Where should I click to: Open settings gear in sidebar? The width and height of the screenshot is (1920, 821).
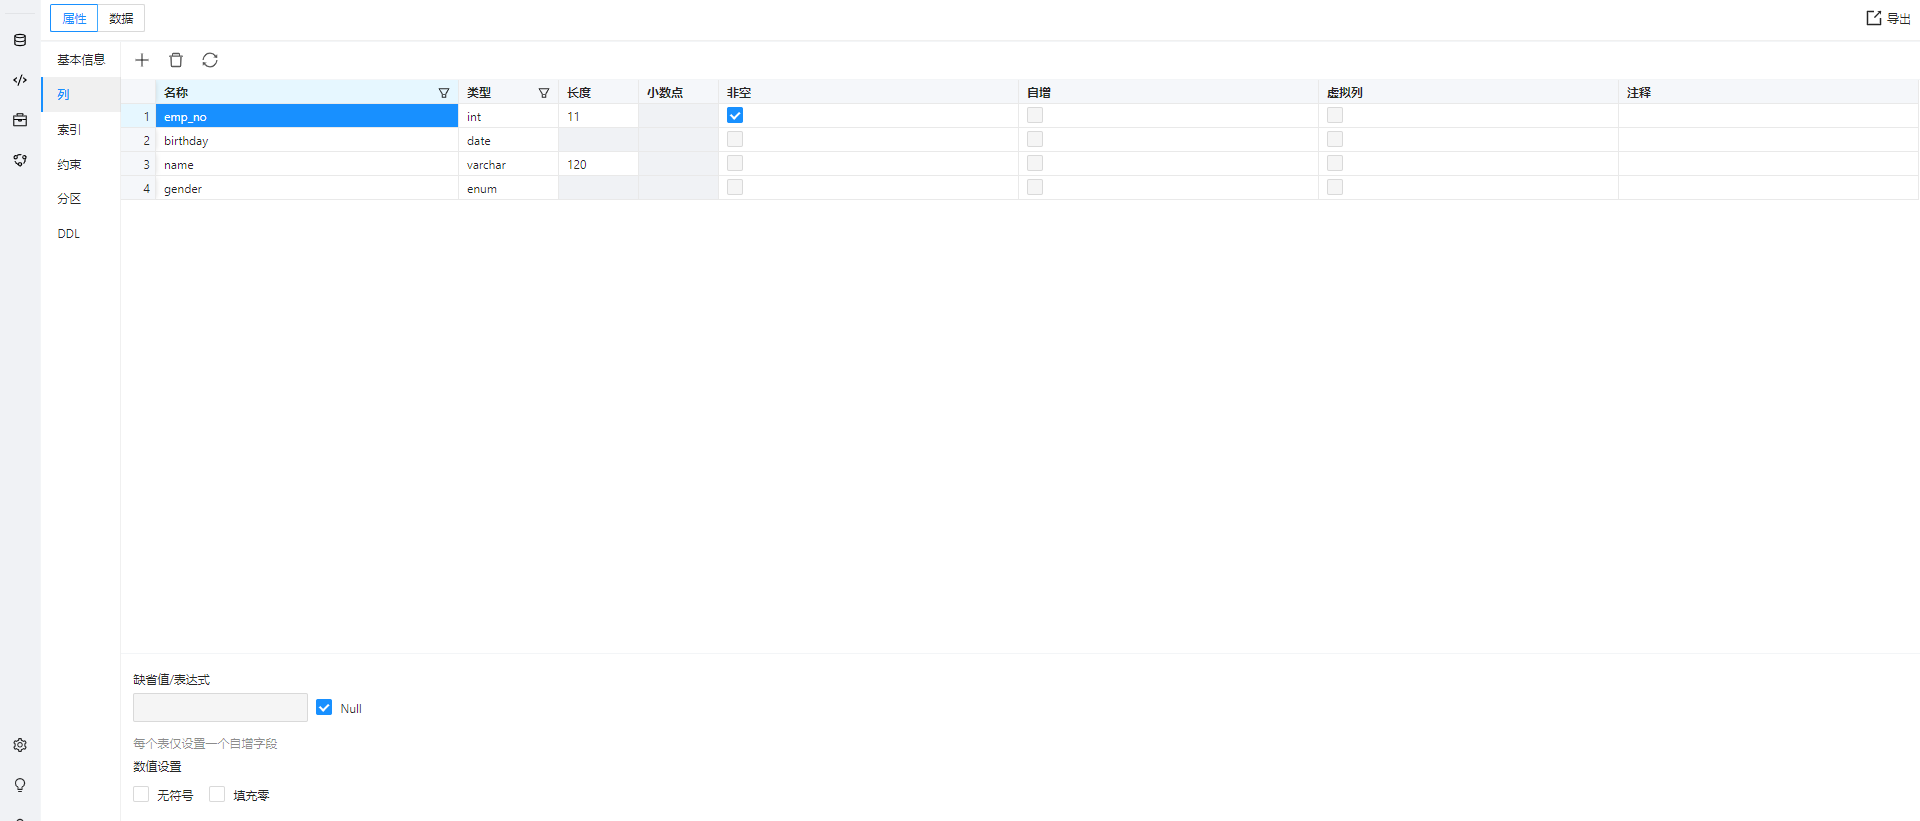tap(20, 745)
